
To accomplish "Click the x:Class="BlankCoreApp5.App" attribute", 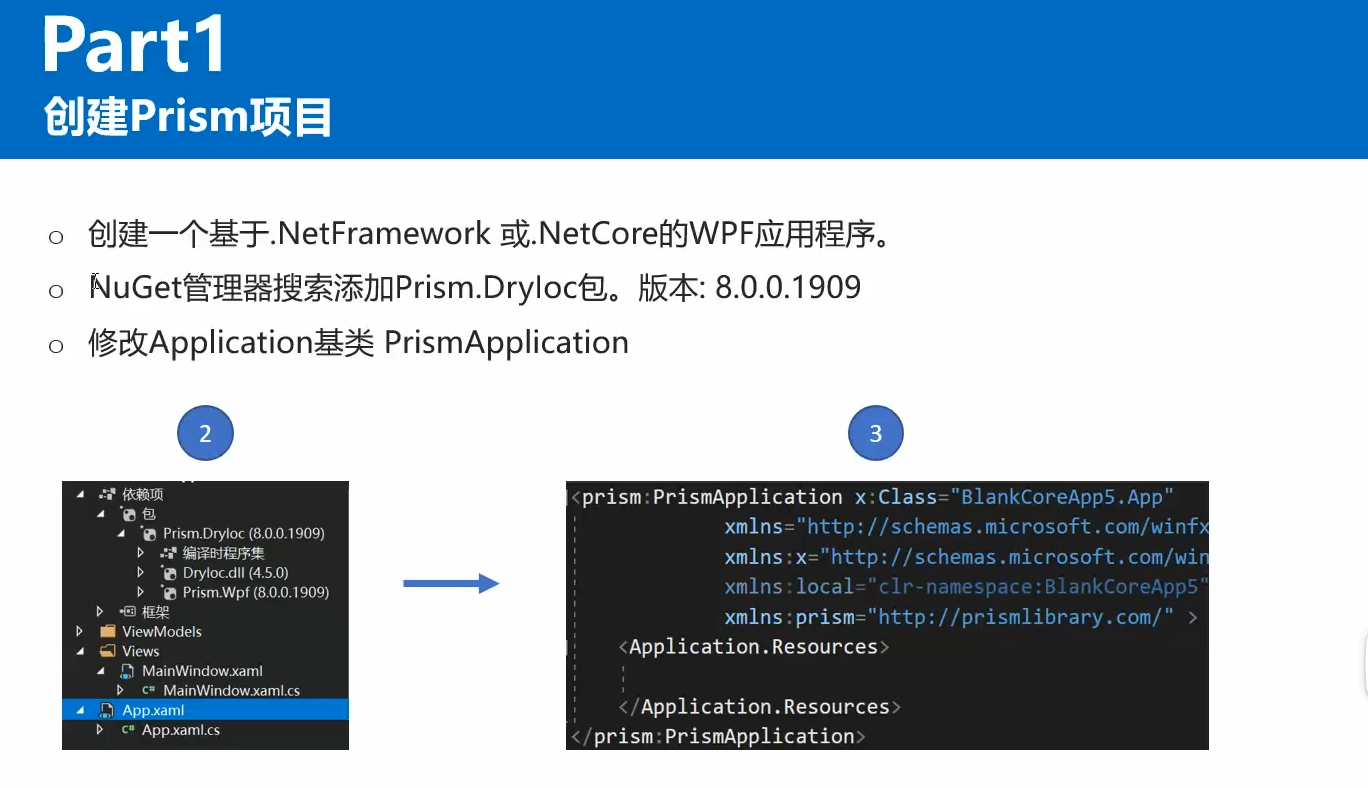I will click(x=1013, y=497).
